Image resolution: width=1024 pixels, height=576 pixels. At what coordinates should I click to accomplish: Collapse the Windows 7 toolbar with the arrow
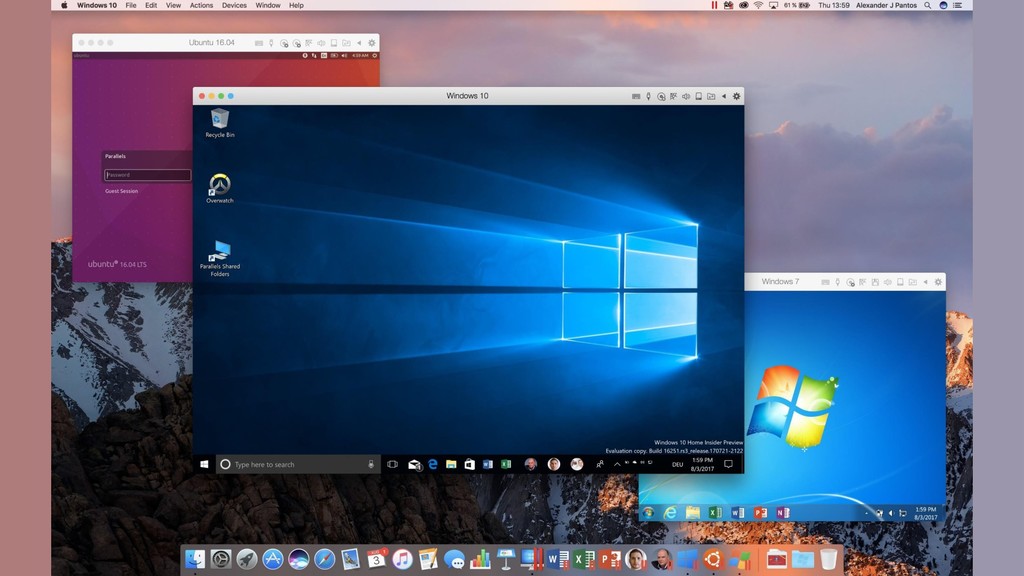(925, 282)
